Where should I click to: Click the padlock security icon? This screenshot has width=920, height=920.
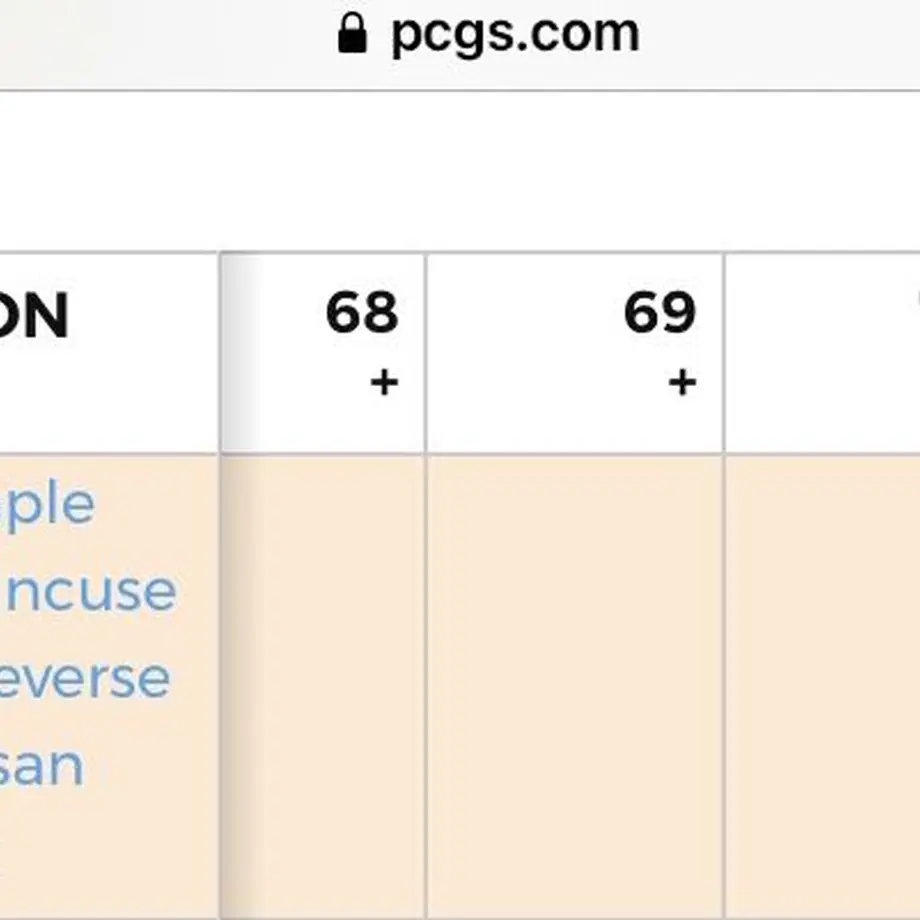click(353, 33)
